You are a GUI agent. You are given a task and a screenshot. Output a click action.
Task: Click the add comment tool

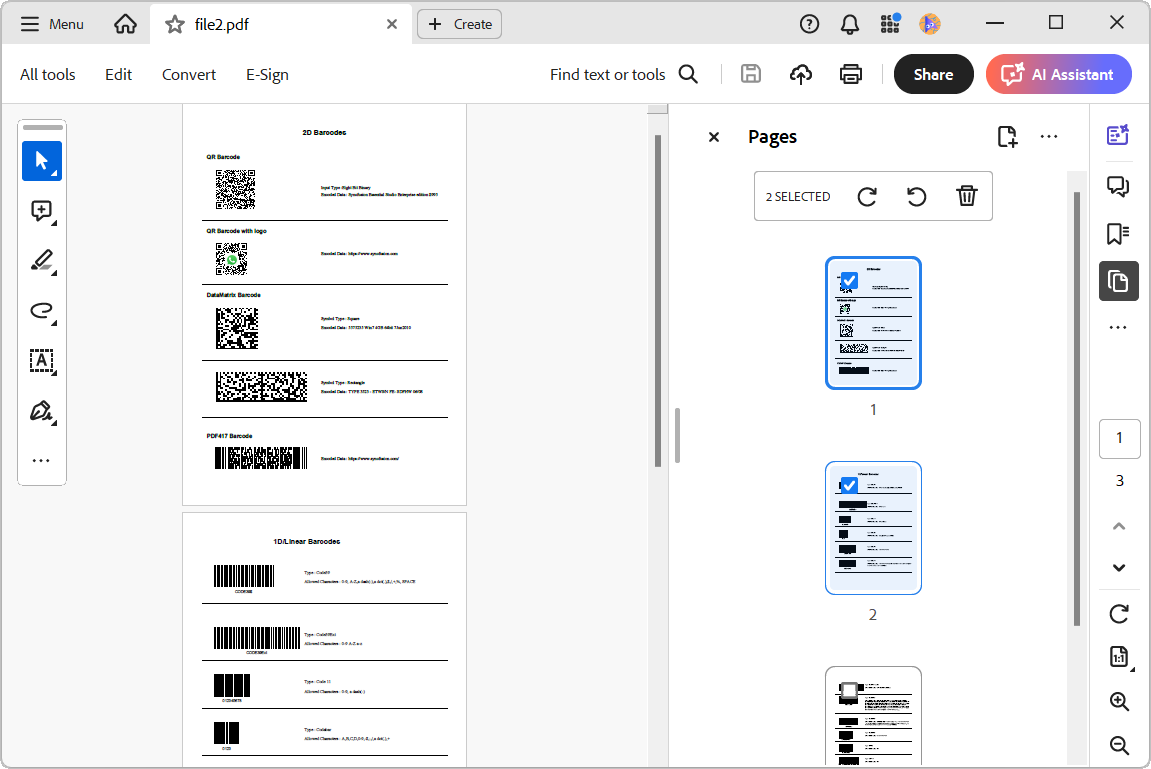tap(42, 211)
